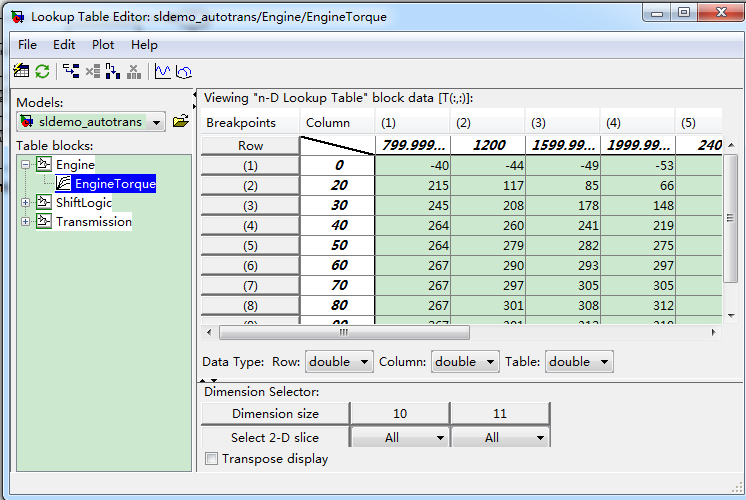Open the Help menu

[x=144, y=45]
